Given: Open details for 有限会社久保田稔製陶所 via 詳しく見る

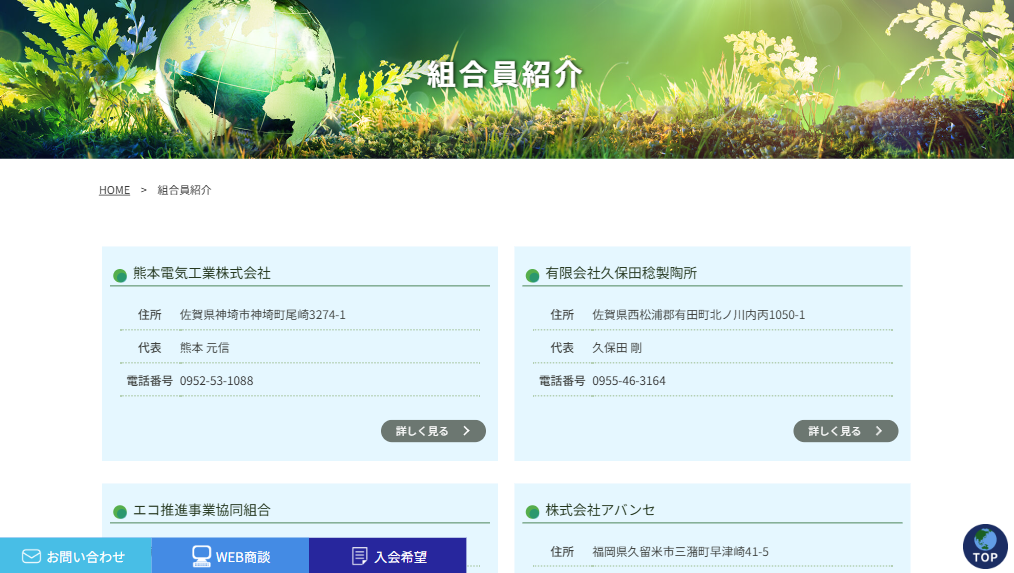Looking at the screenshot, I should point(846,431).
